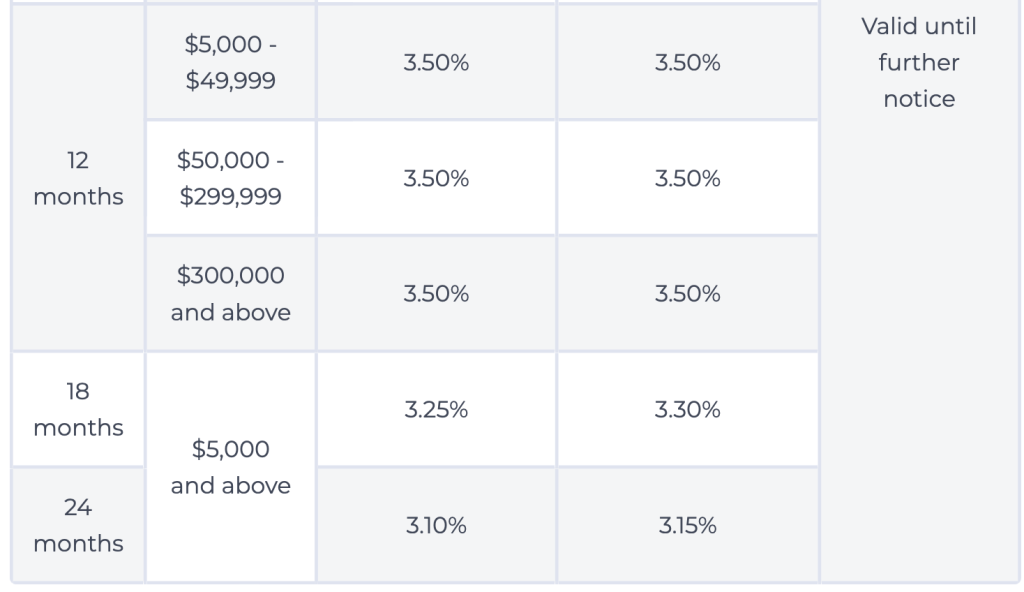Click the 3.30% rate for 18 months
The width and height of the screenshot is (1024, 592).
pos(687,410)
